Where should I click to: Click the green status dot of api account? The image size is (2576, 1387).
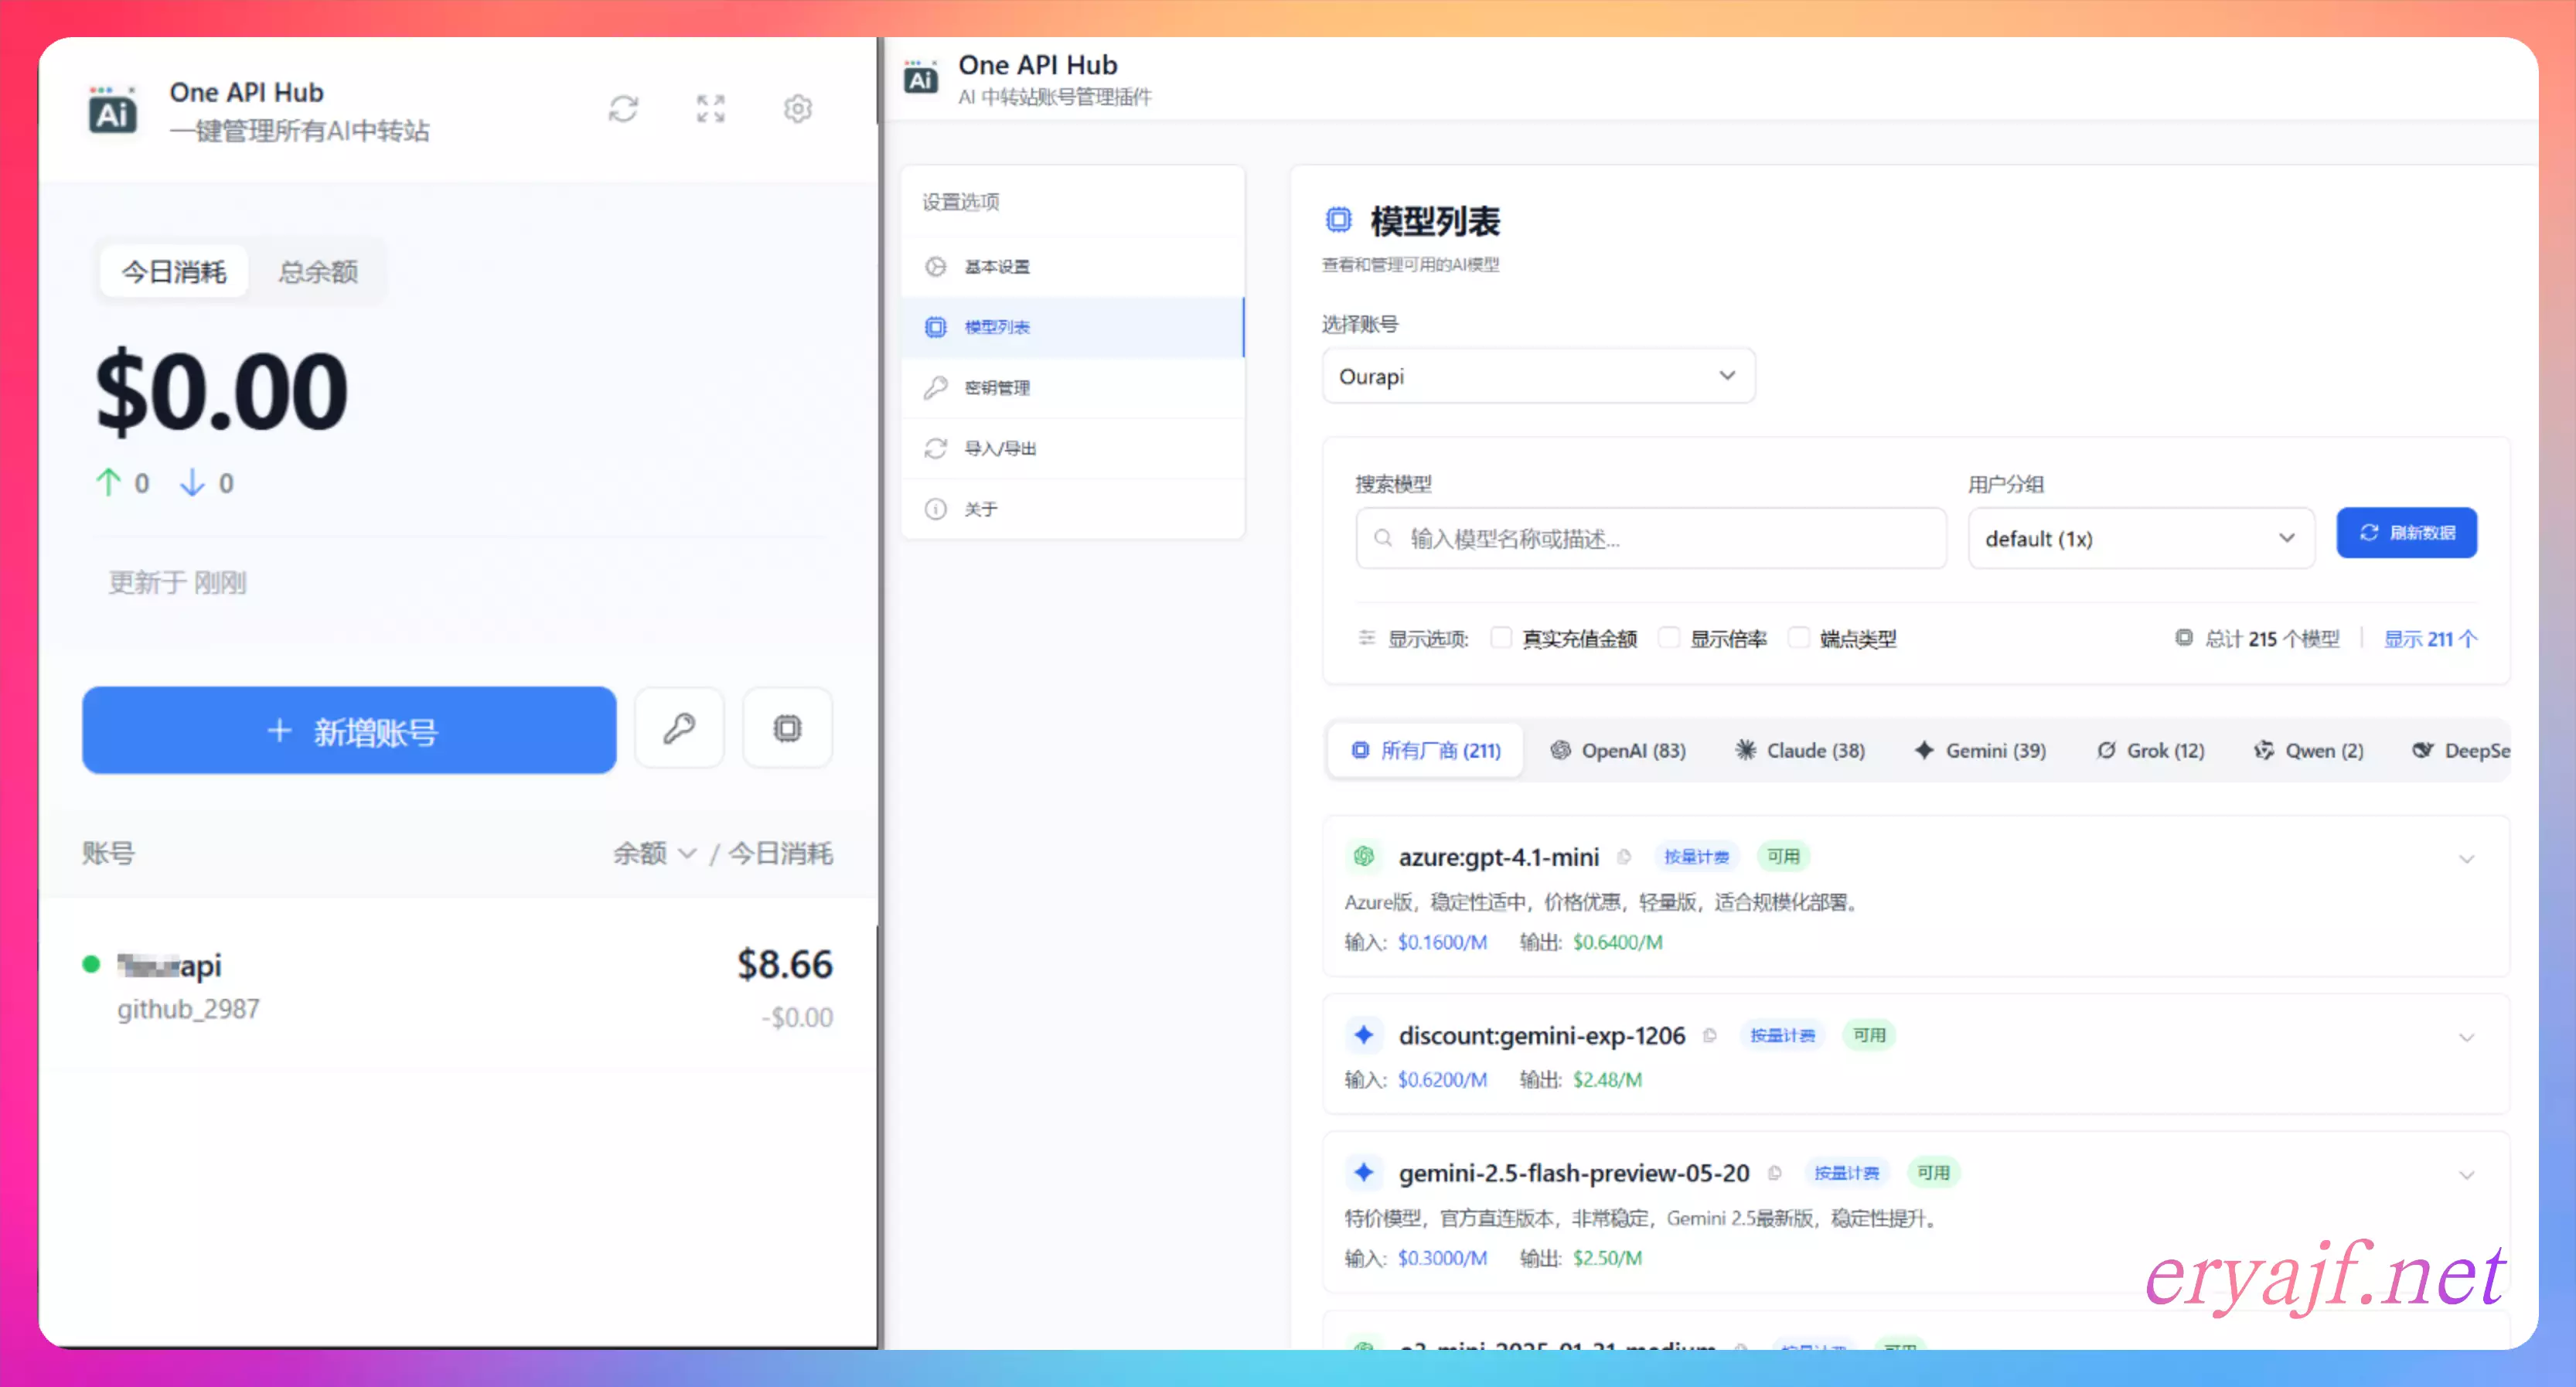(x=91, y=964)
